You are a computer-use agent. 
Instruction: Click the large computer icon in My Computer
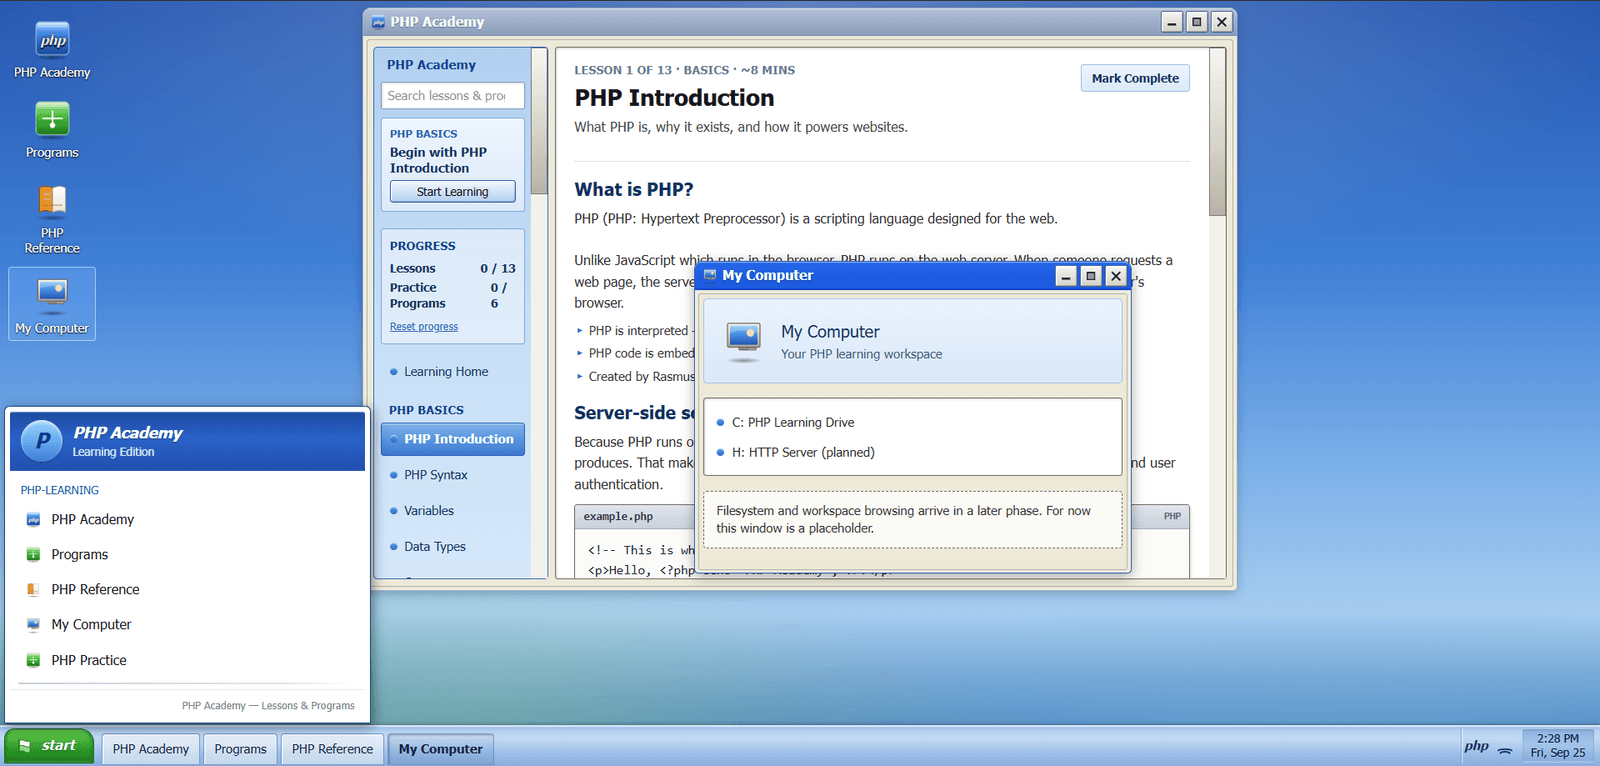744,341
